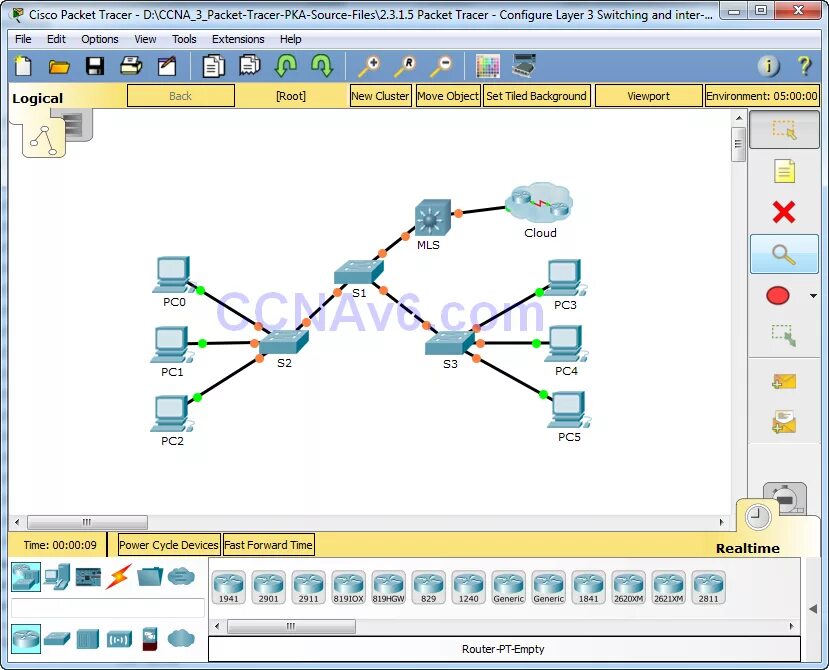Screen dimensions: 829x670
Task: Click the Print icon
Action: [x=131, y=67]
